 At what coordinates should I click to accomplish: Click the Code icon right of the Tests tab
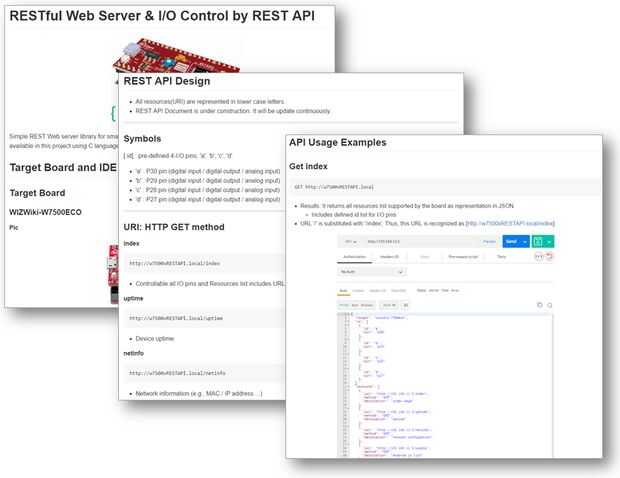coord(539,257)
